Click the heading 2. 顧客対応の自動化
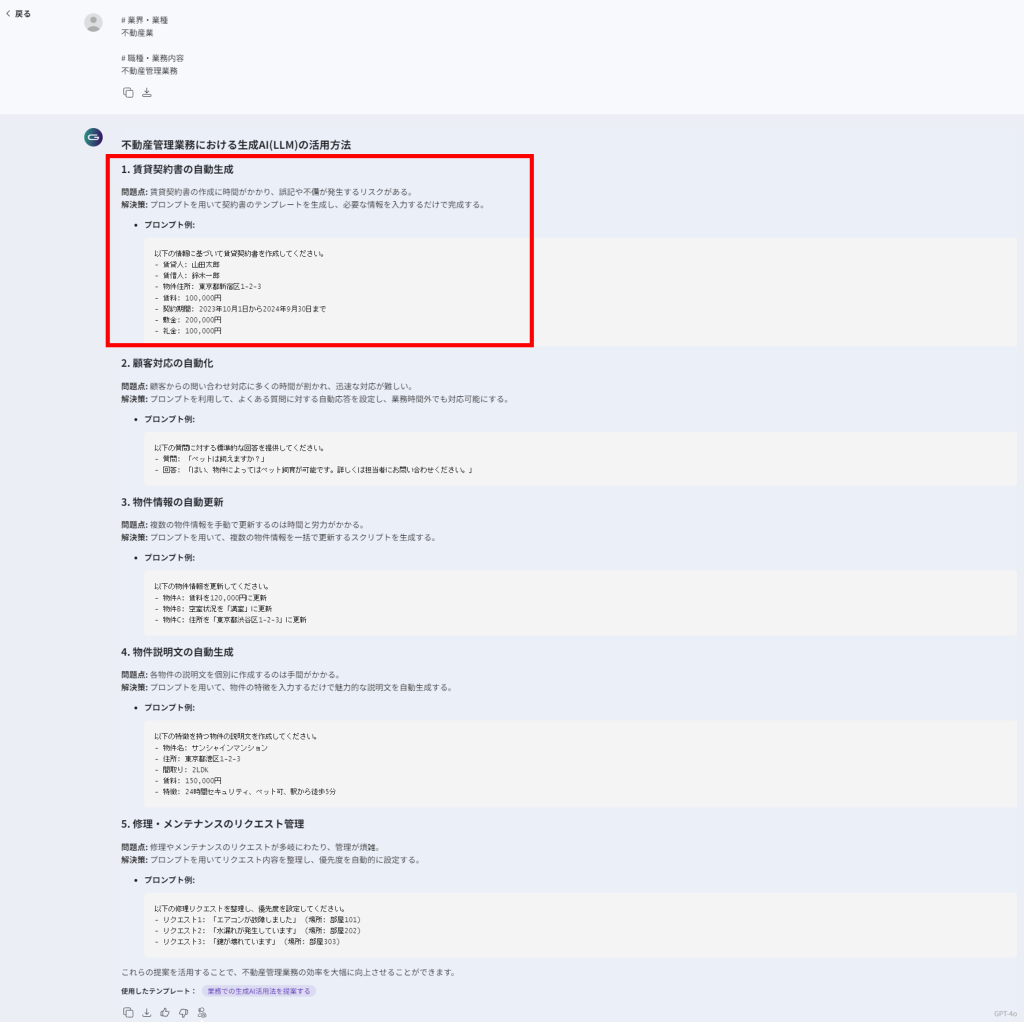This screenshot has height=1022, width=1024. (x=167, y=363)
